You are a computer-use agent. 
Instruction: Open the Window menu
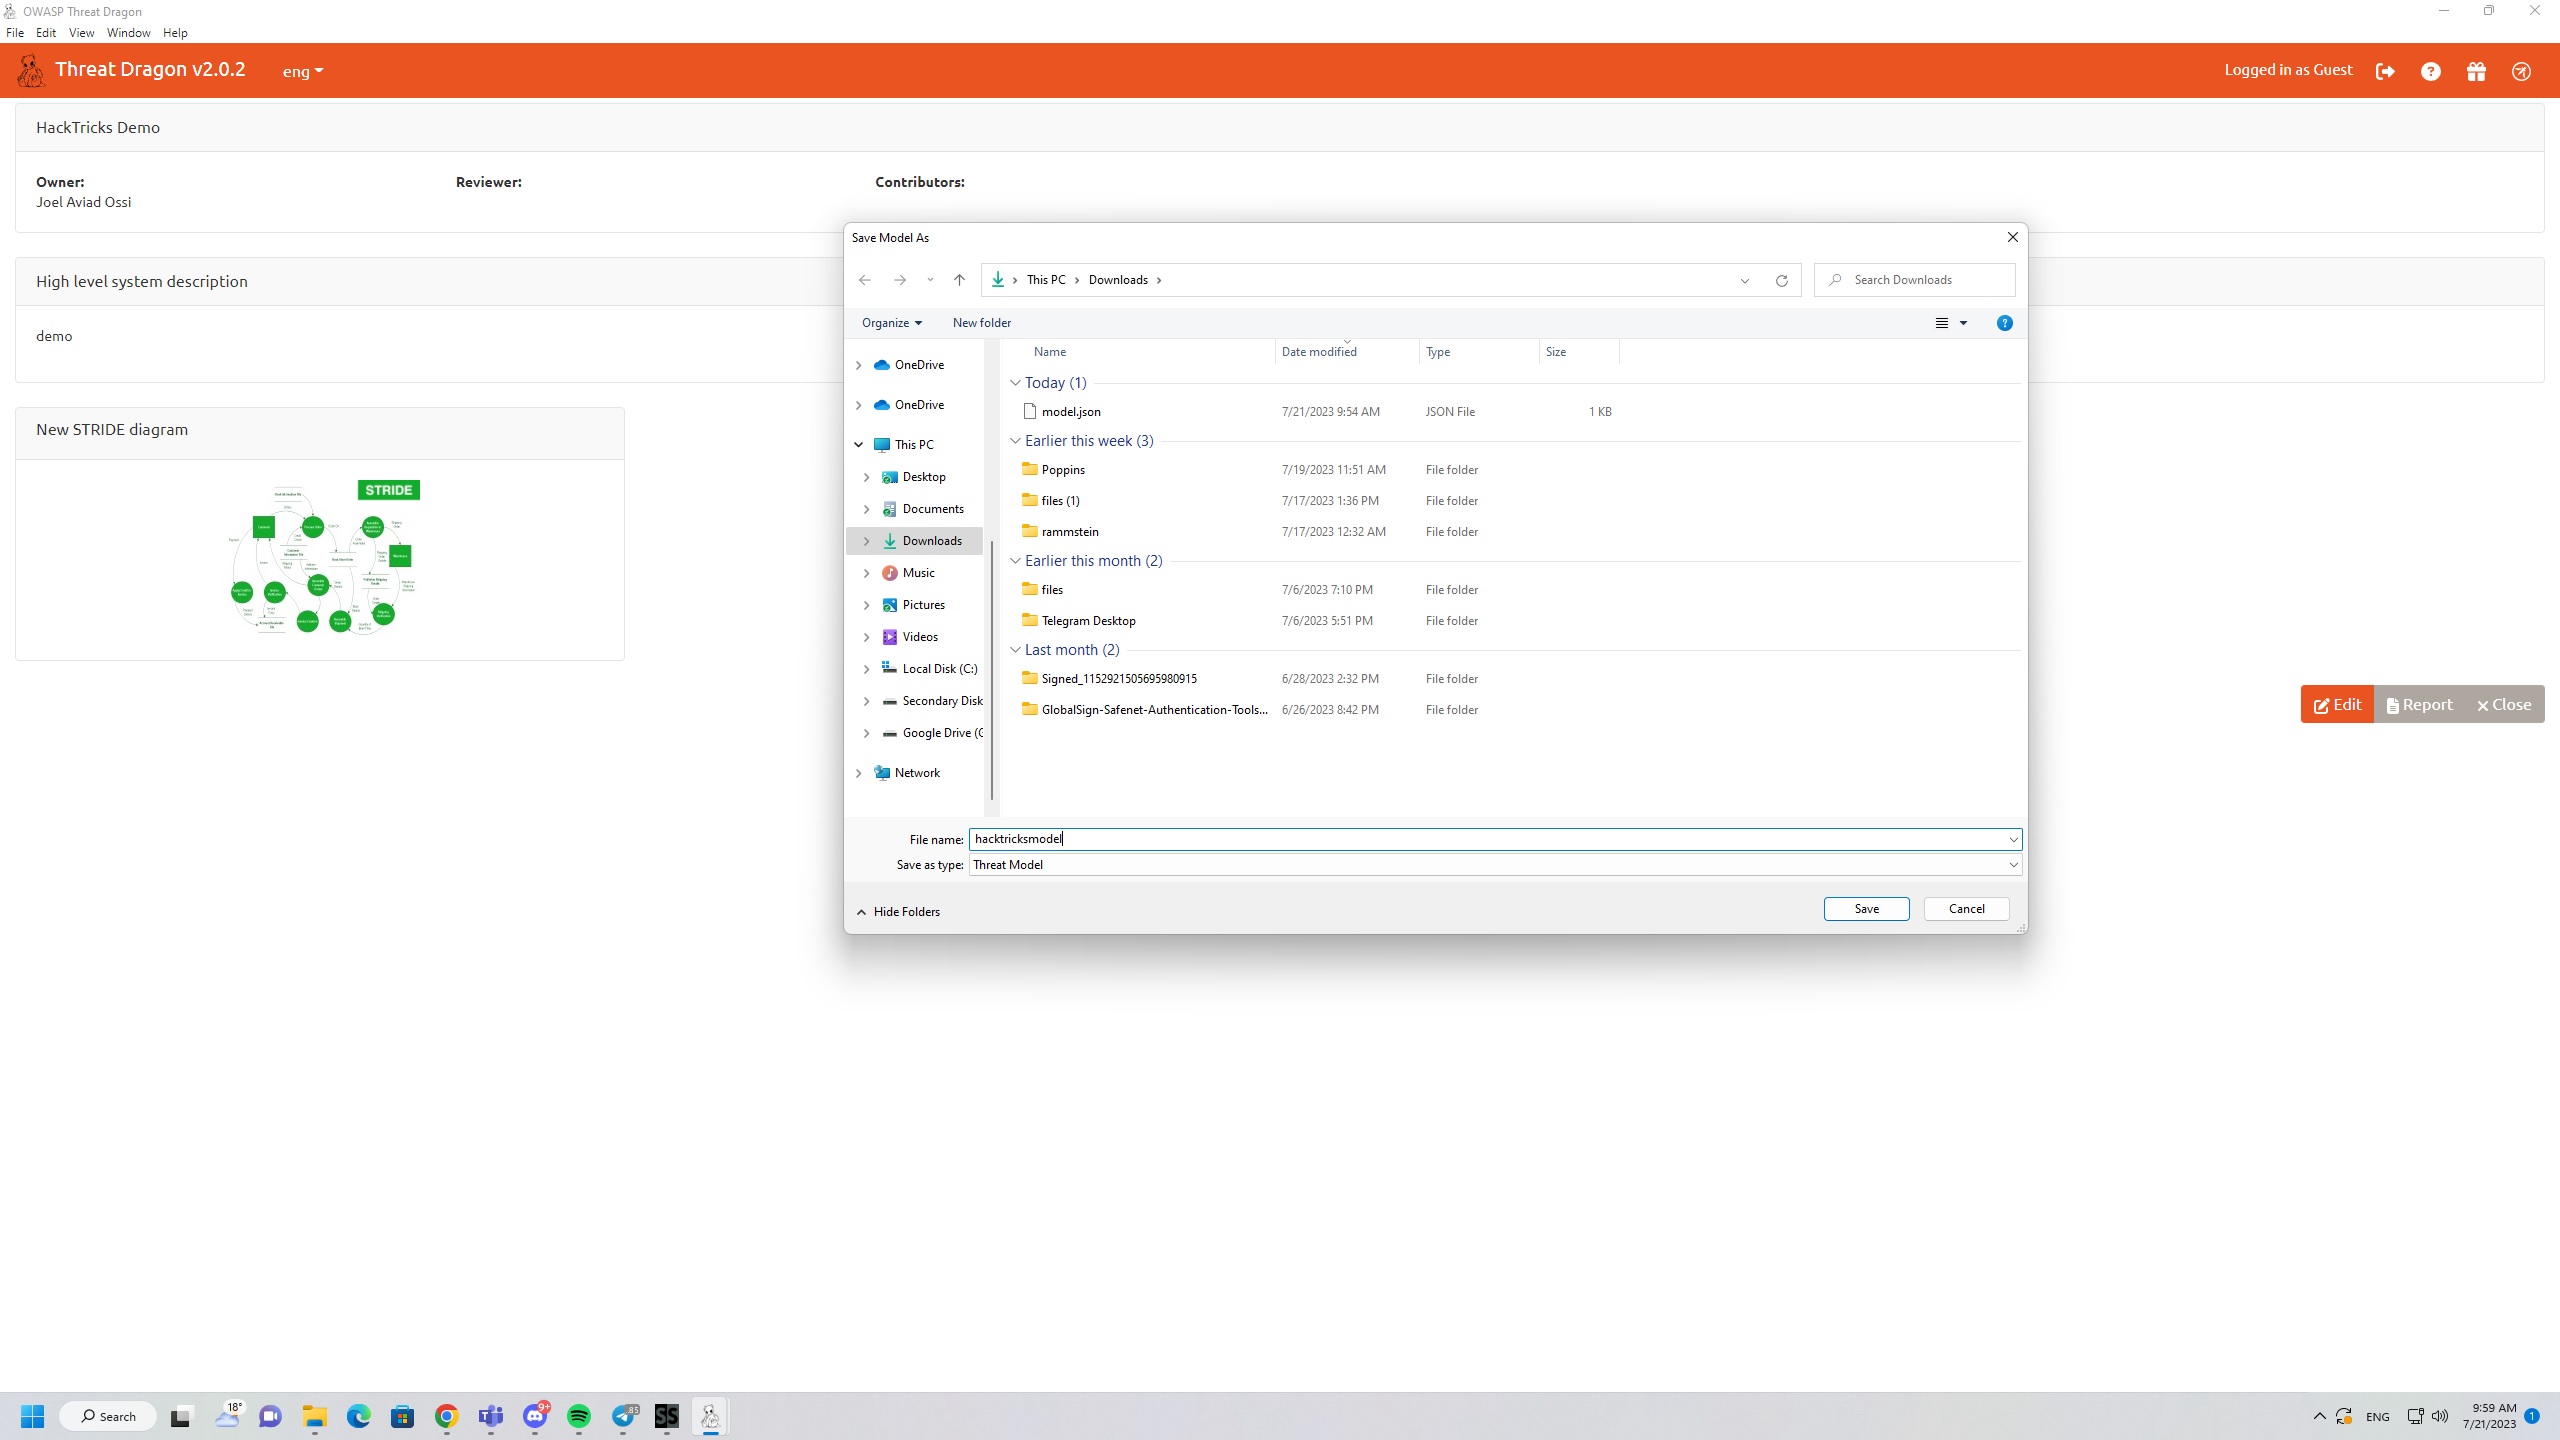(128, 33)
